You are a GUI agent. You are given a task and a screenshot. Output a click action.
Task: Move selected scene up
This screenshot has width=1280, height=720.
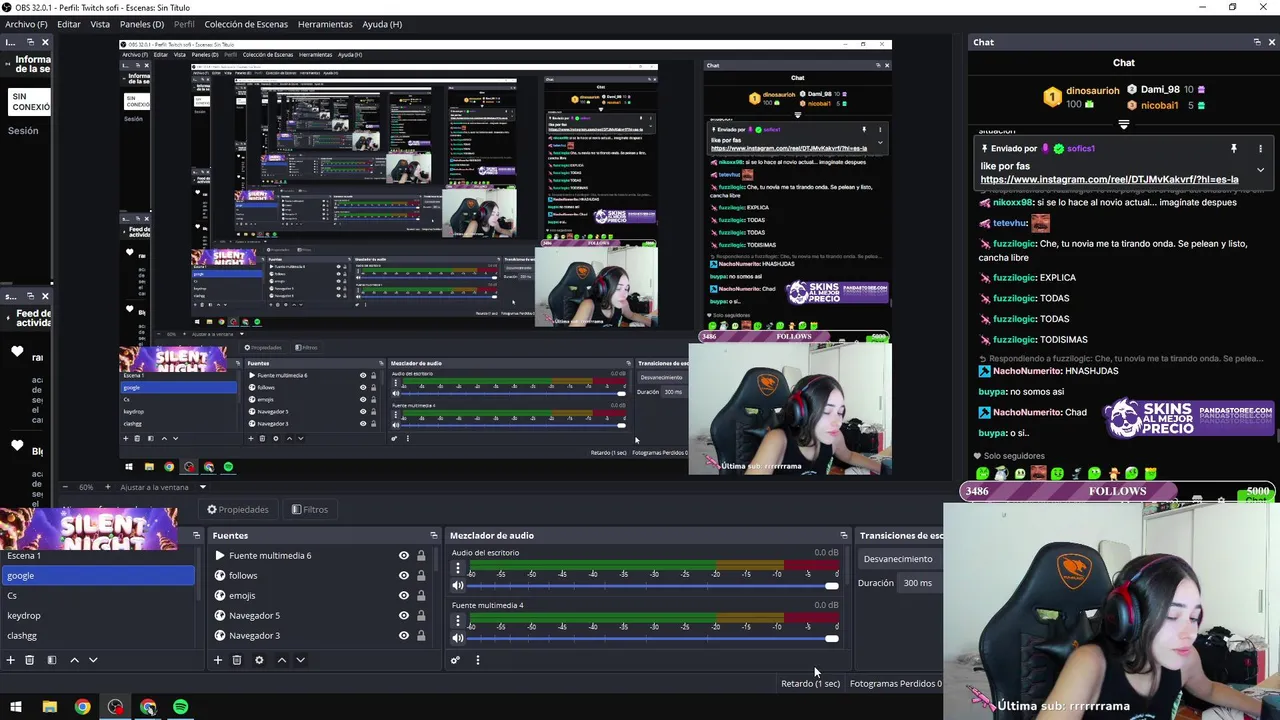tap(74, 660)
